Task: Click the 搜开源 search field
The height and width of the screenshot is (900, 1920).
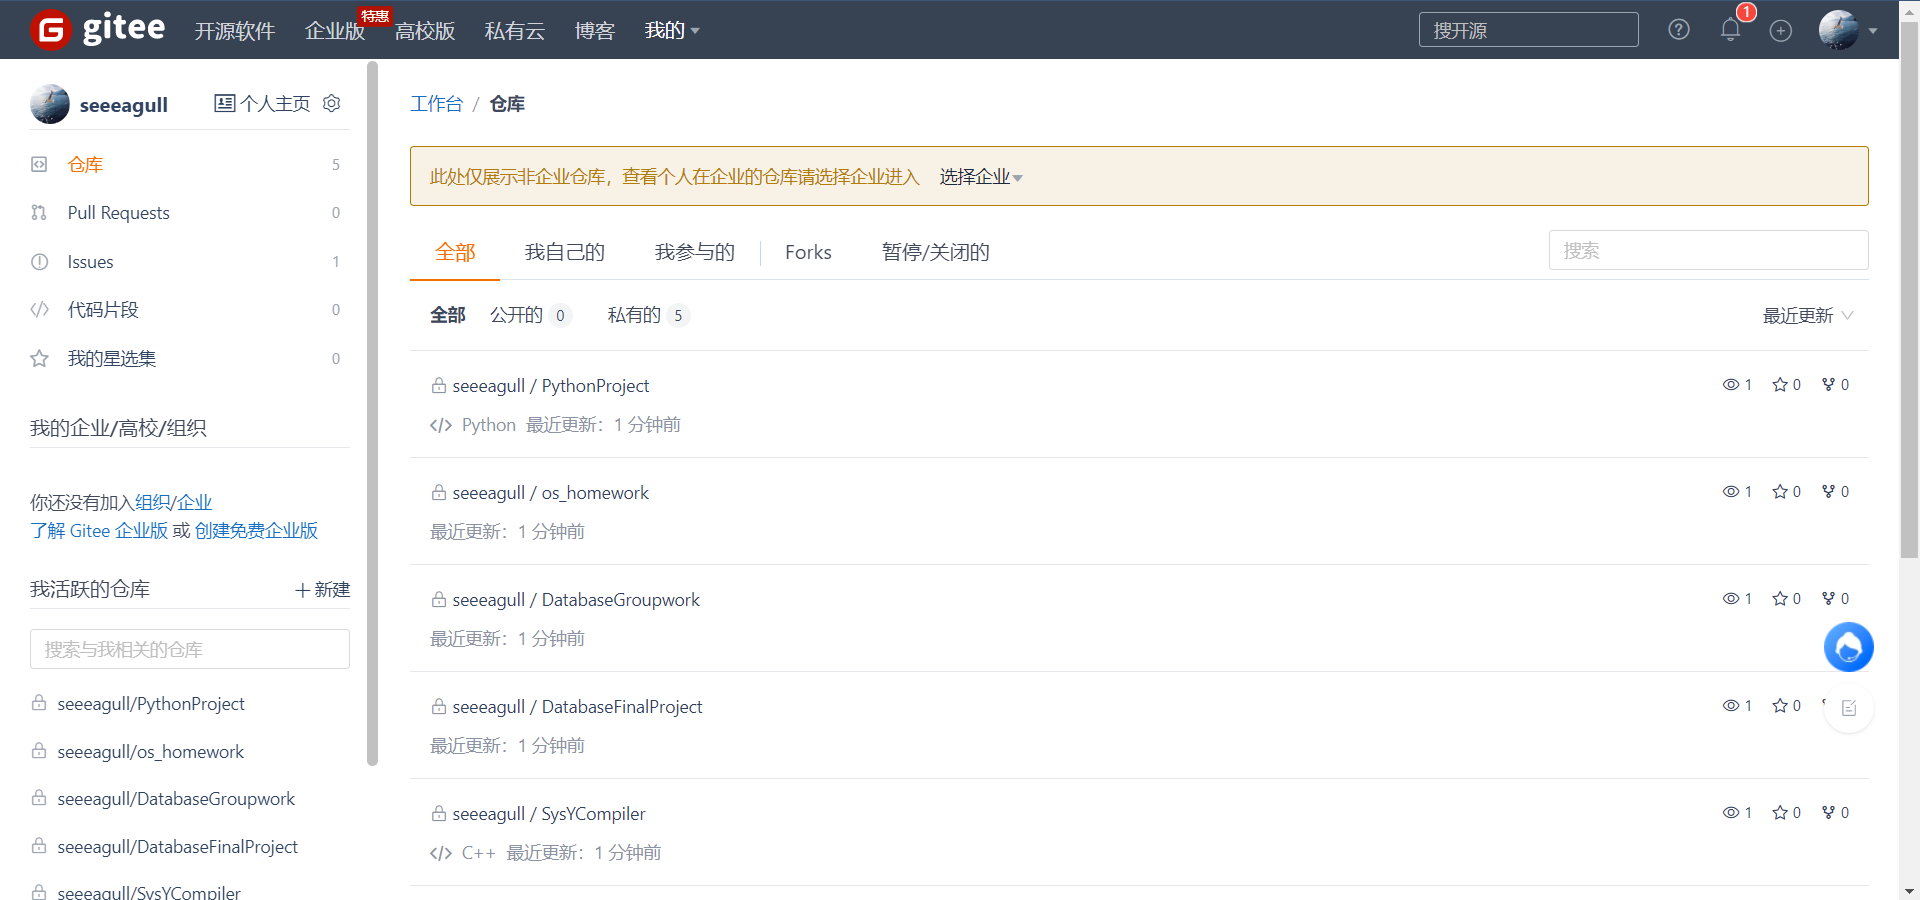Action: [1528, 30]
